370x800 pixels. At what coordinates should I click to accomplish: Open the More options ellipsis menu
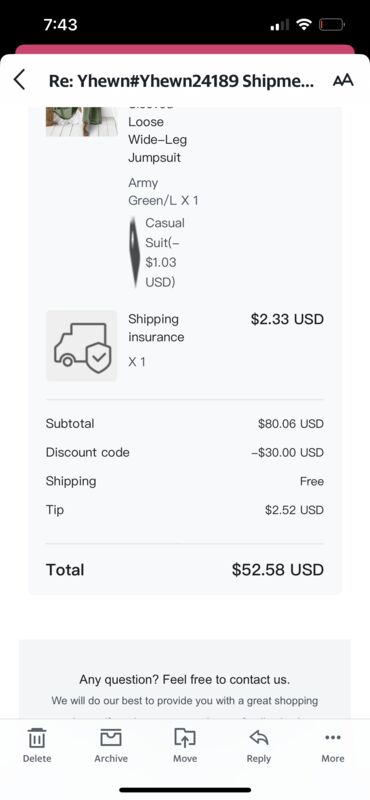pos(333,745)
